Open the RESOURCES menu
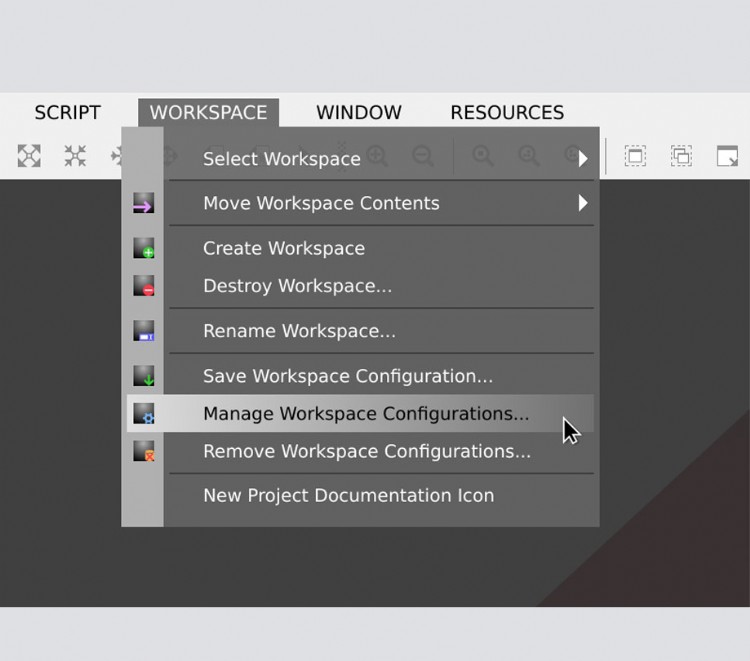Image resolution: width=750 pixels, height=661 pixels. 506,113
